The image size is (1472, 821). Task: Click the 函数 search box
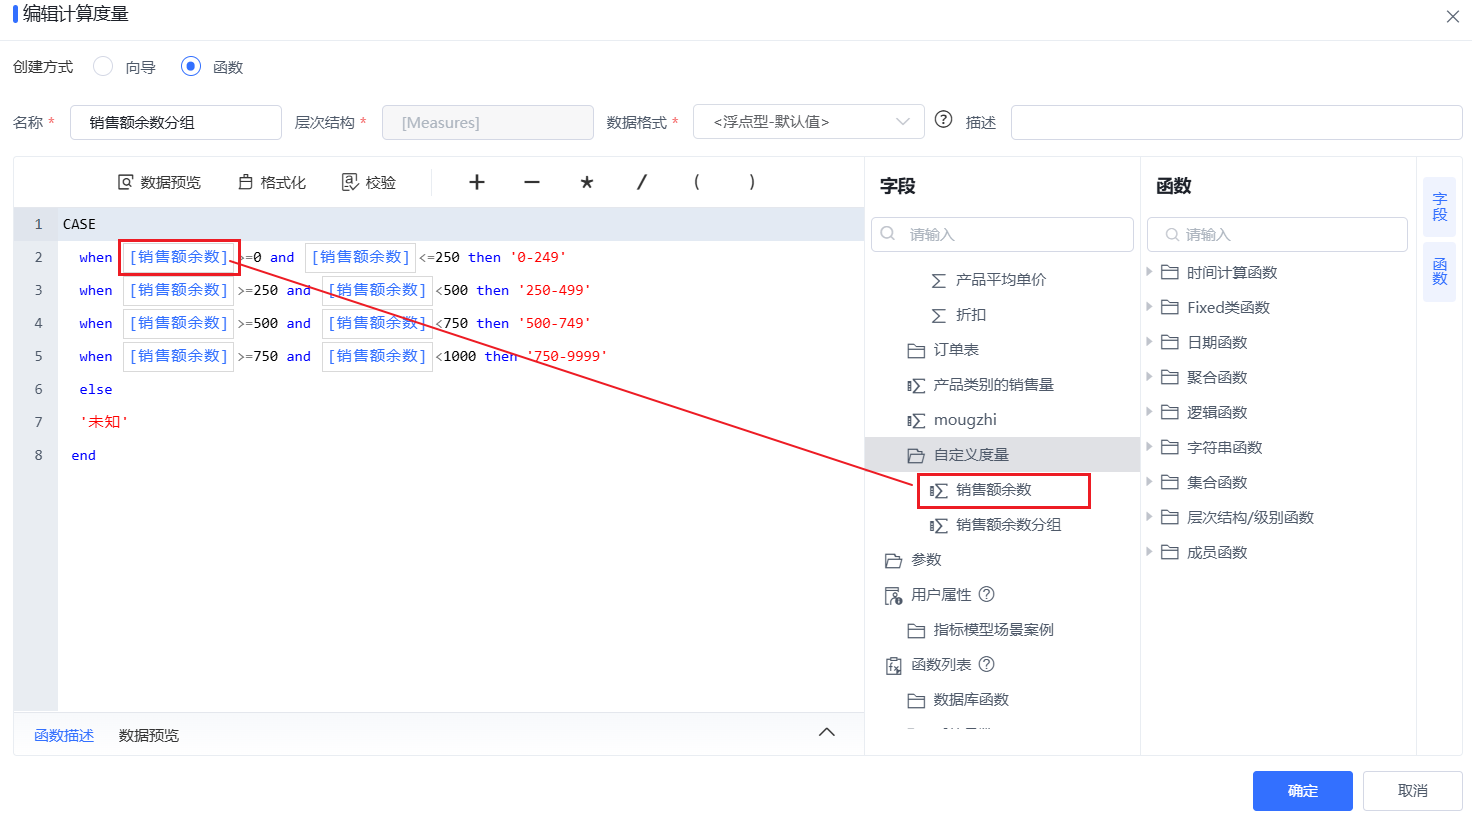[1277, 234]
